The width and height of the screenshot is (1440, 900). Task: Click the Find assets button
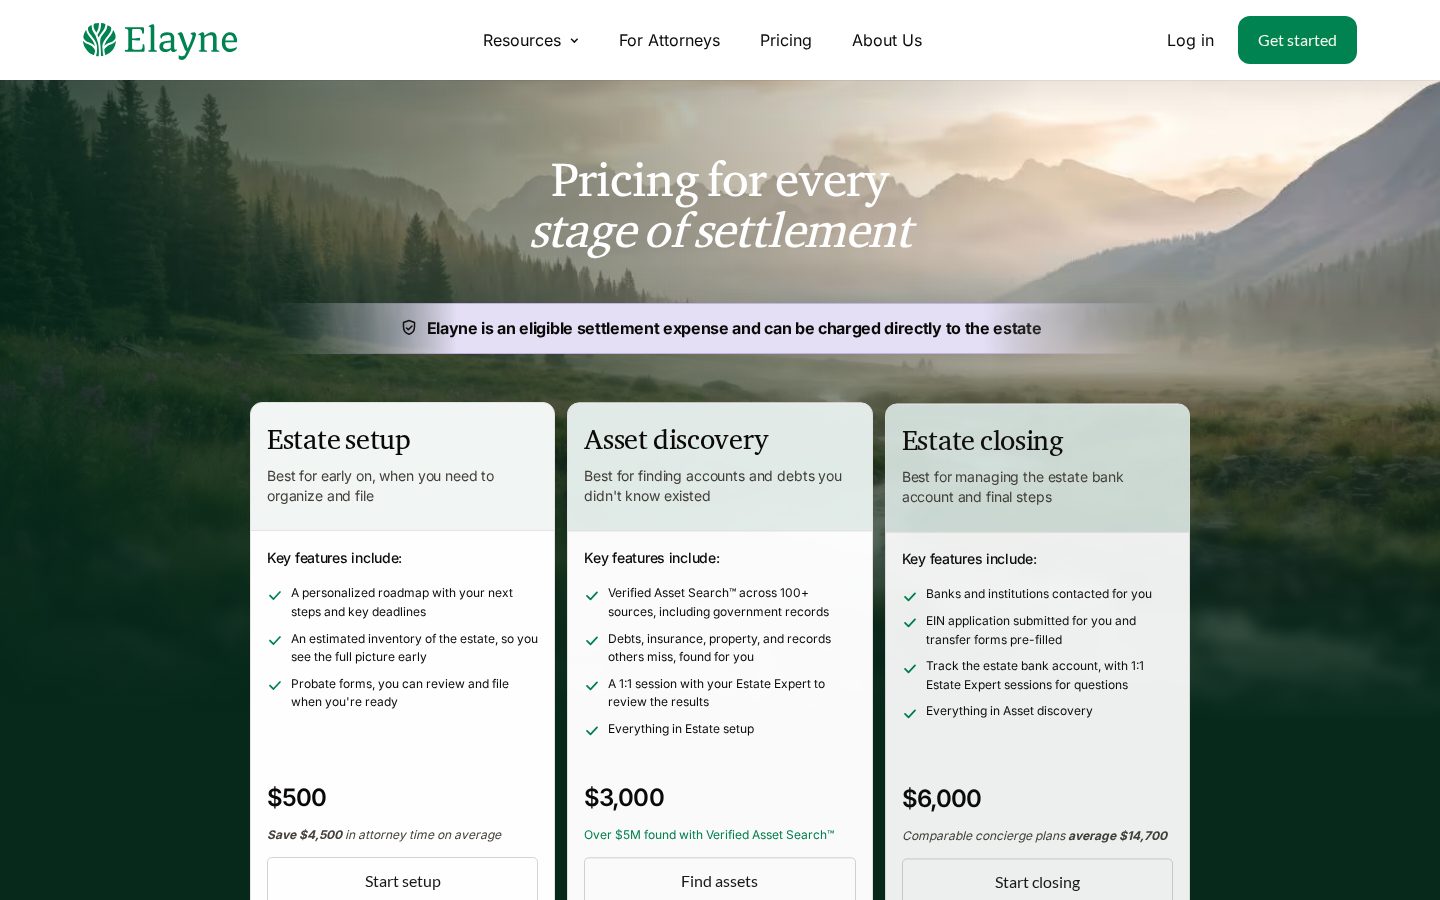(x=720, y=879)
